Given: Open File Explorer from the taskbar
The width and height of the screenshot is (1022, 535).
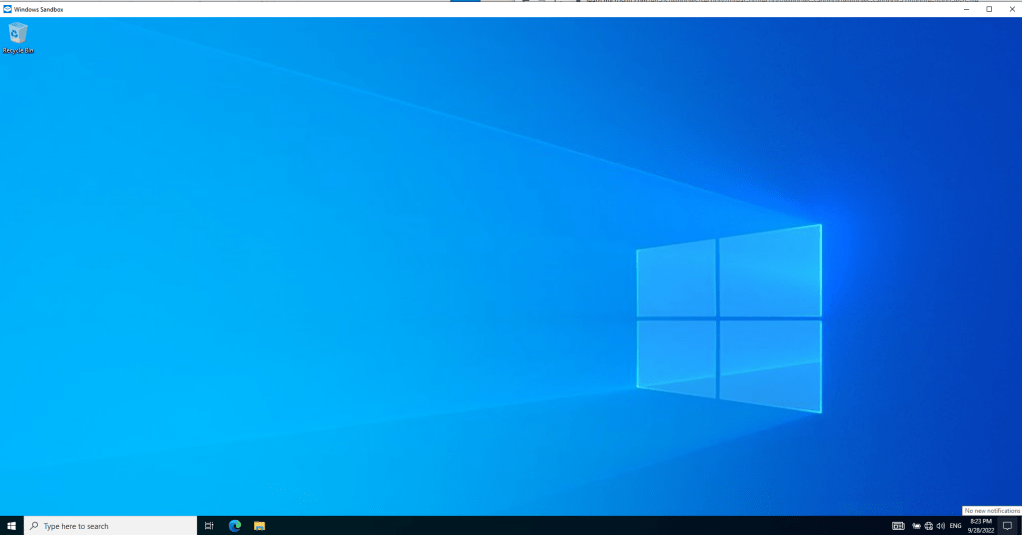Looking at the screenshot, I should click(259, 526).
